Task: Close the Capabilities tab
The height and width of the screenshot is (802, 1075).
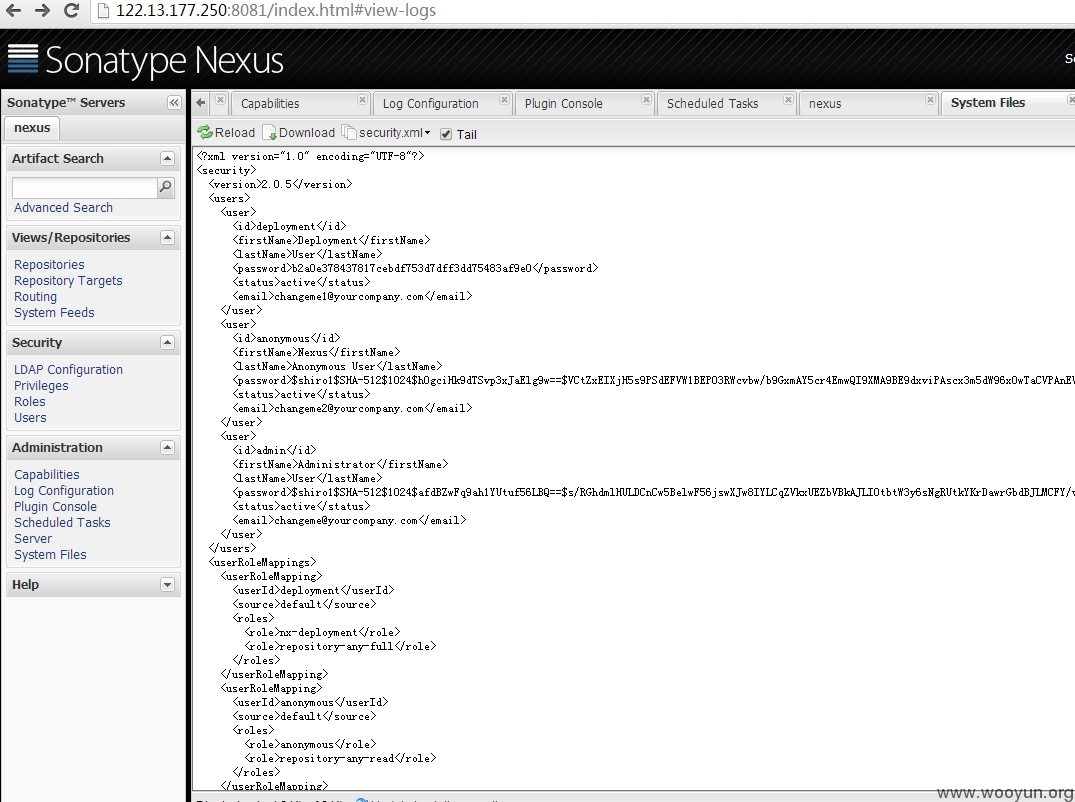Action: tap(362, 99)
